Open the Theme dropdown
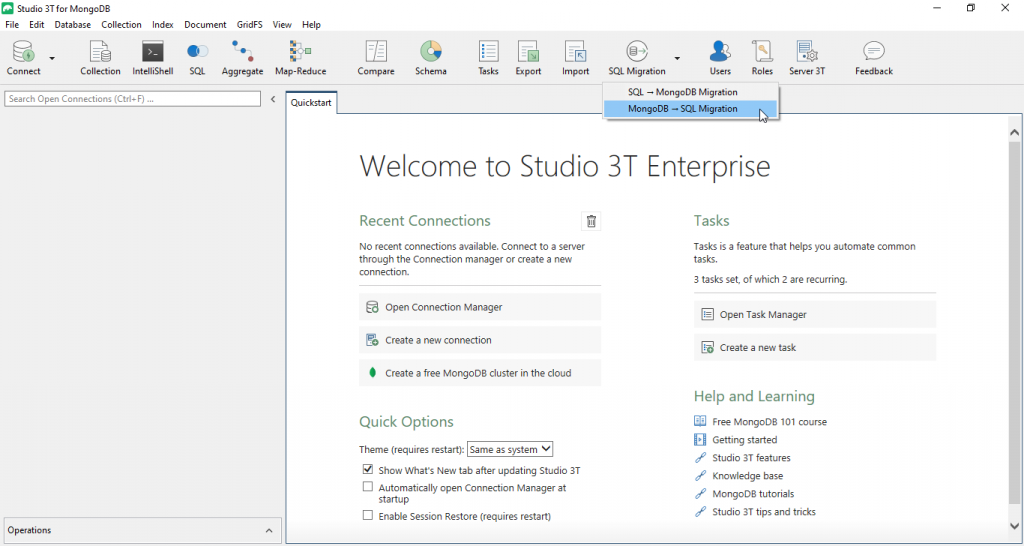This screenshot has height=546, width=1024. click(510, 450)
